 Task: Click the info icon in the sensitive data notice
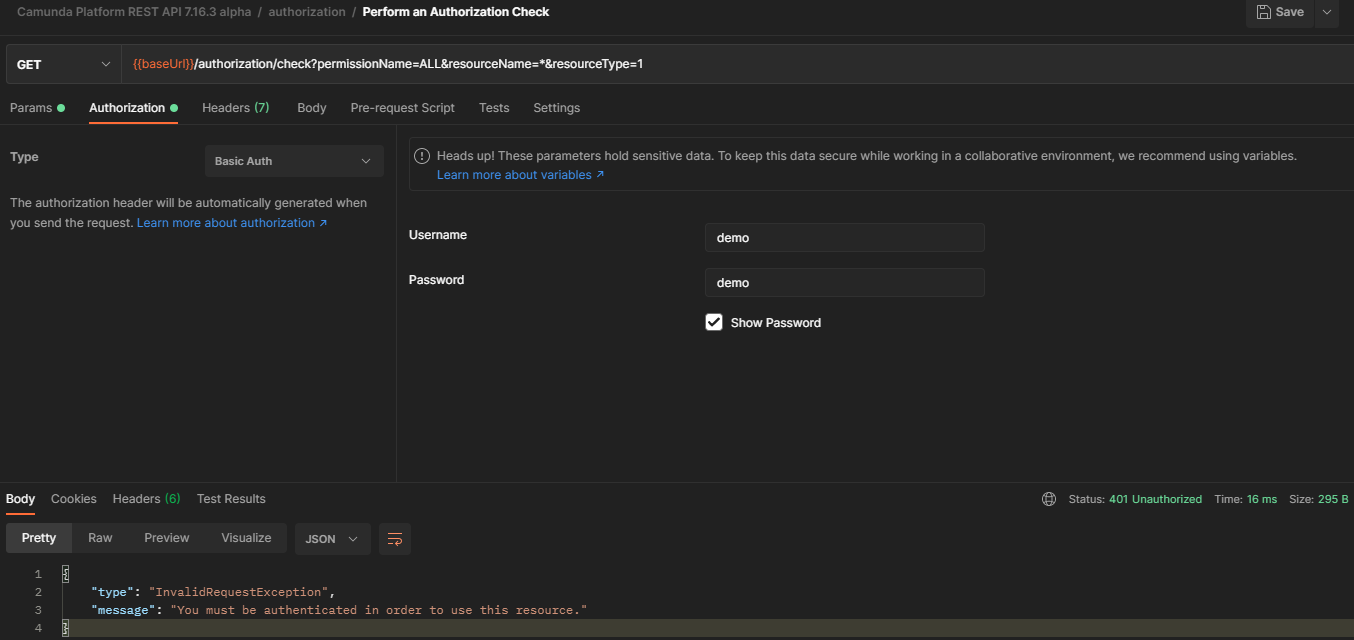(421, 155)
